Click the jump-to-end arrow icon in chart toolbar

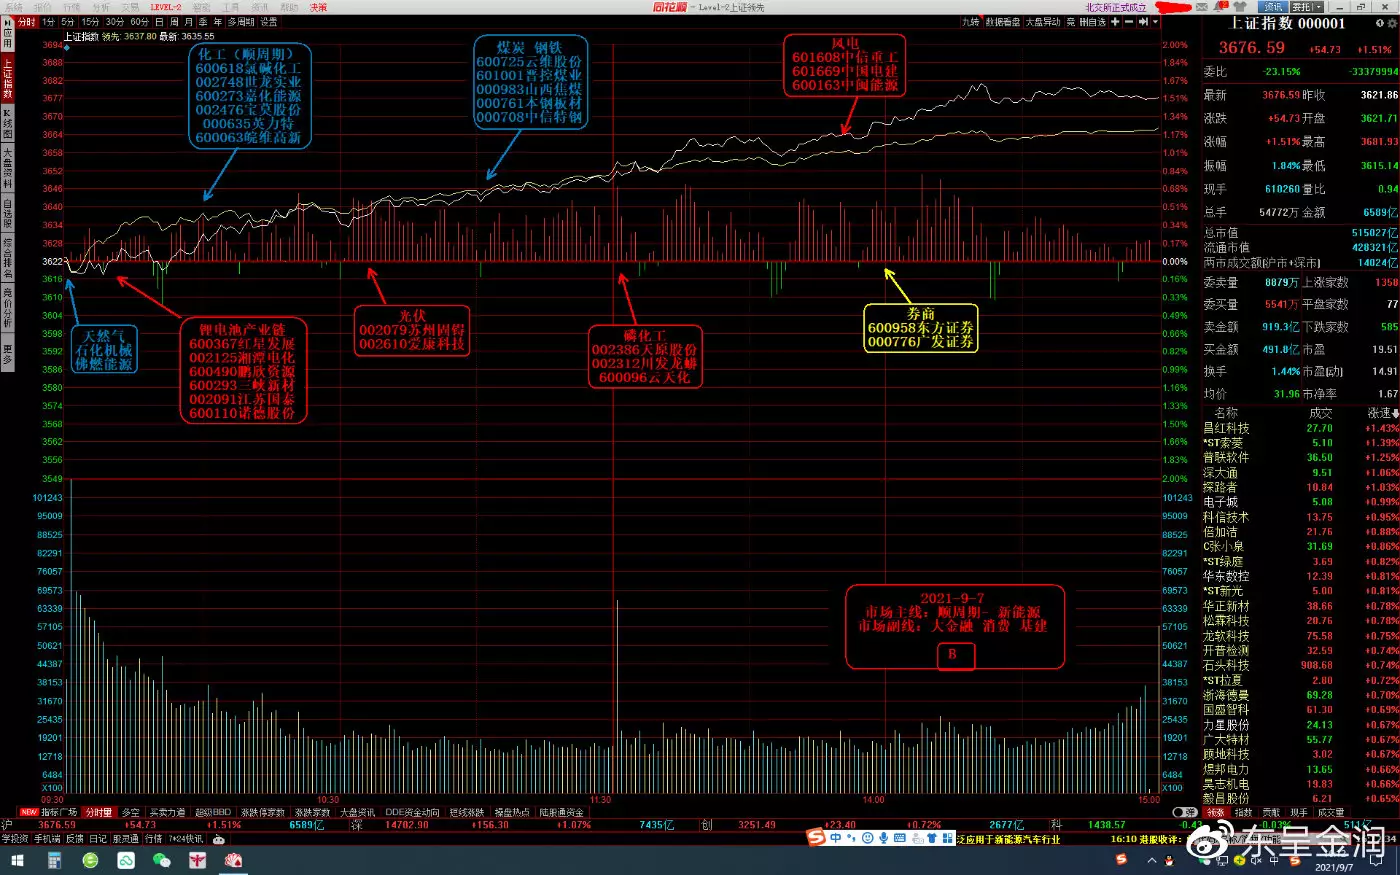pyautogui.click(x=1142, y=22)
